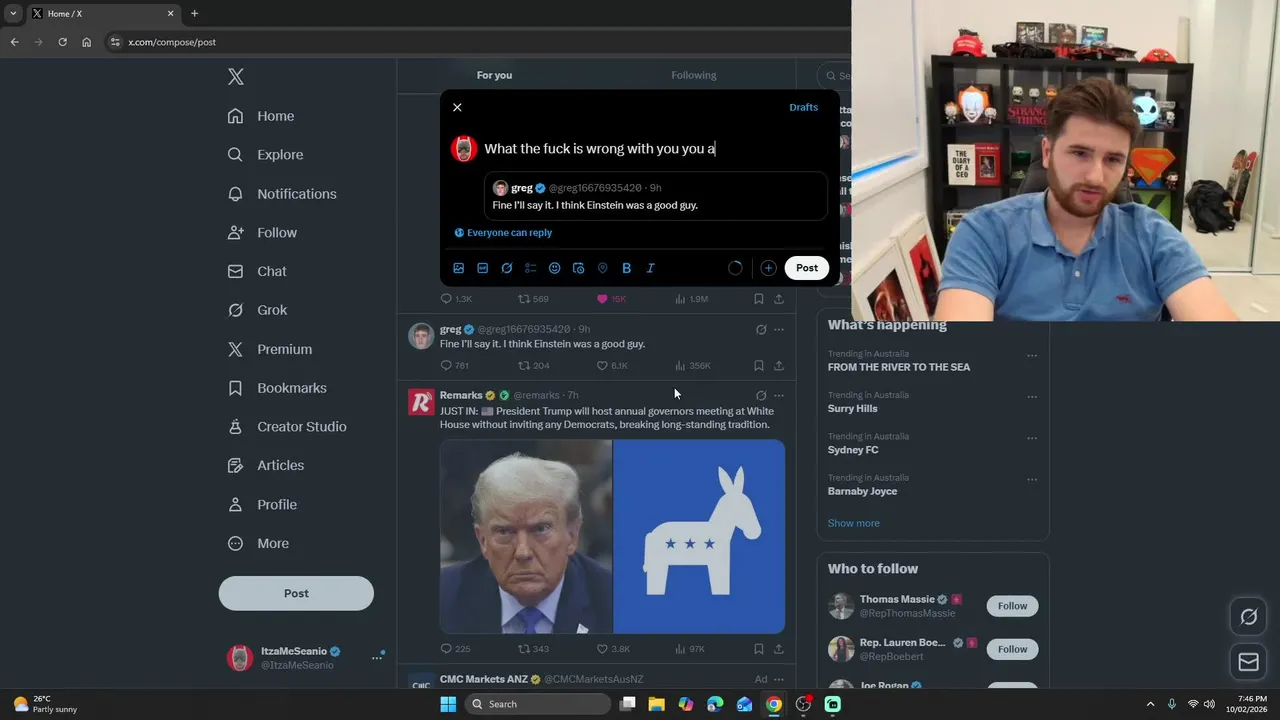The height and width of the screenshot is (720, 1280).
Task: Enhance the post with the Grok icon in composer
Action: (507, 268)
